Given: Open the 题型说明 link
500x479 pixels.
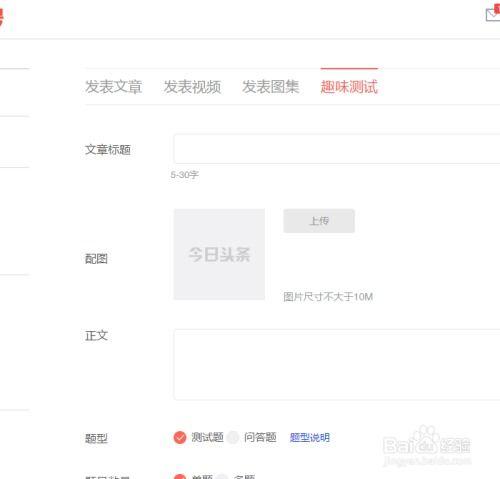Looking at the screenshot, I should (310, 437).
